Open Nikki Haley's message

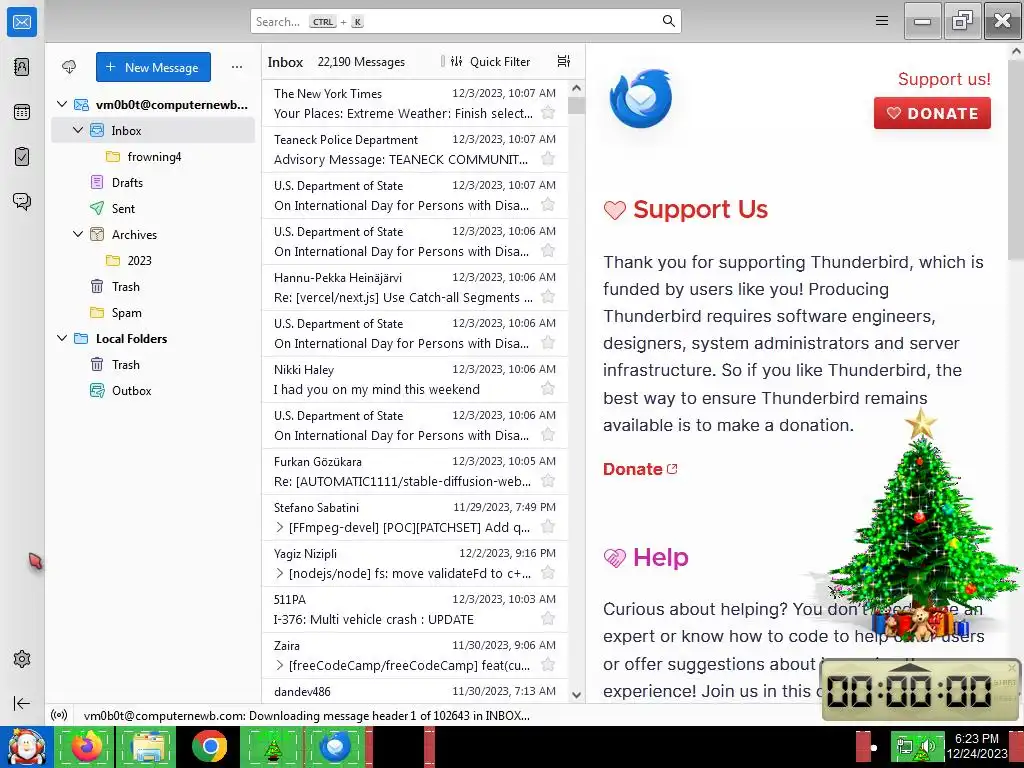(415, 379)
